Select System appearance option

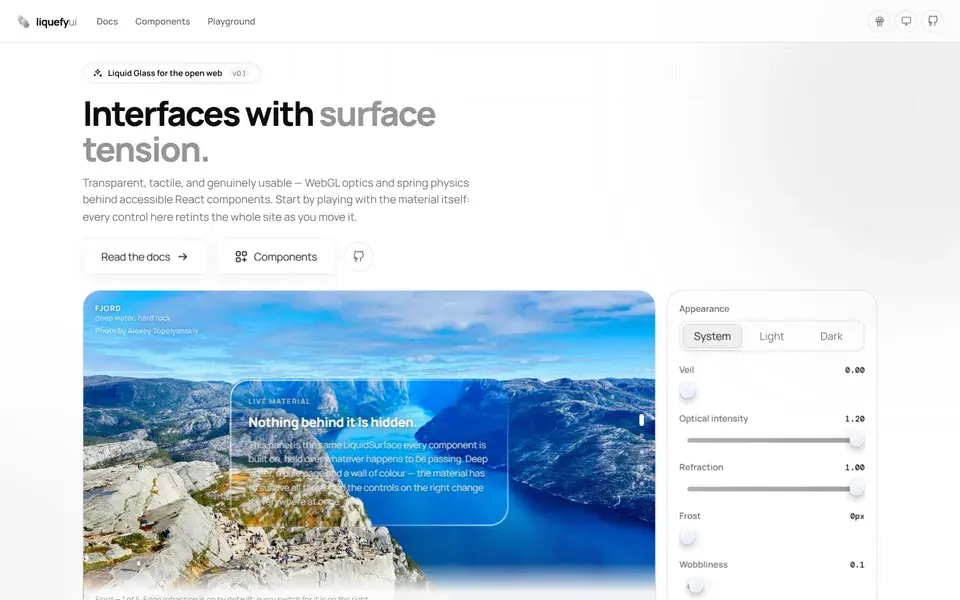click(x=712, y=336)
